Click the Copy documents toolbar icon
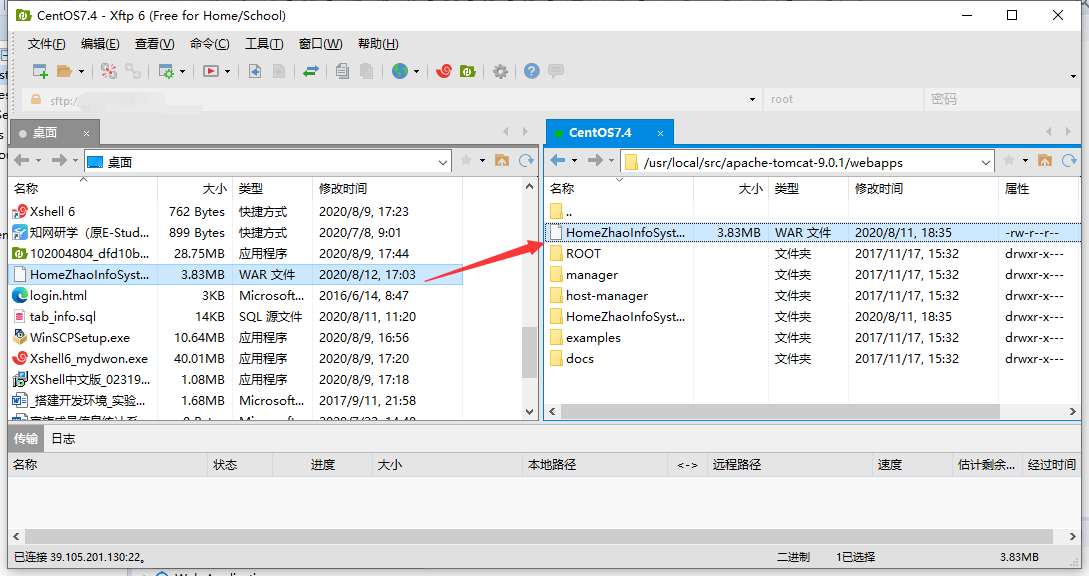 click(x=342, y=71)
